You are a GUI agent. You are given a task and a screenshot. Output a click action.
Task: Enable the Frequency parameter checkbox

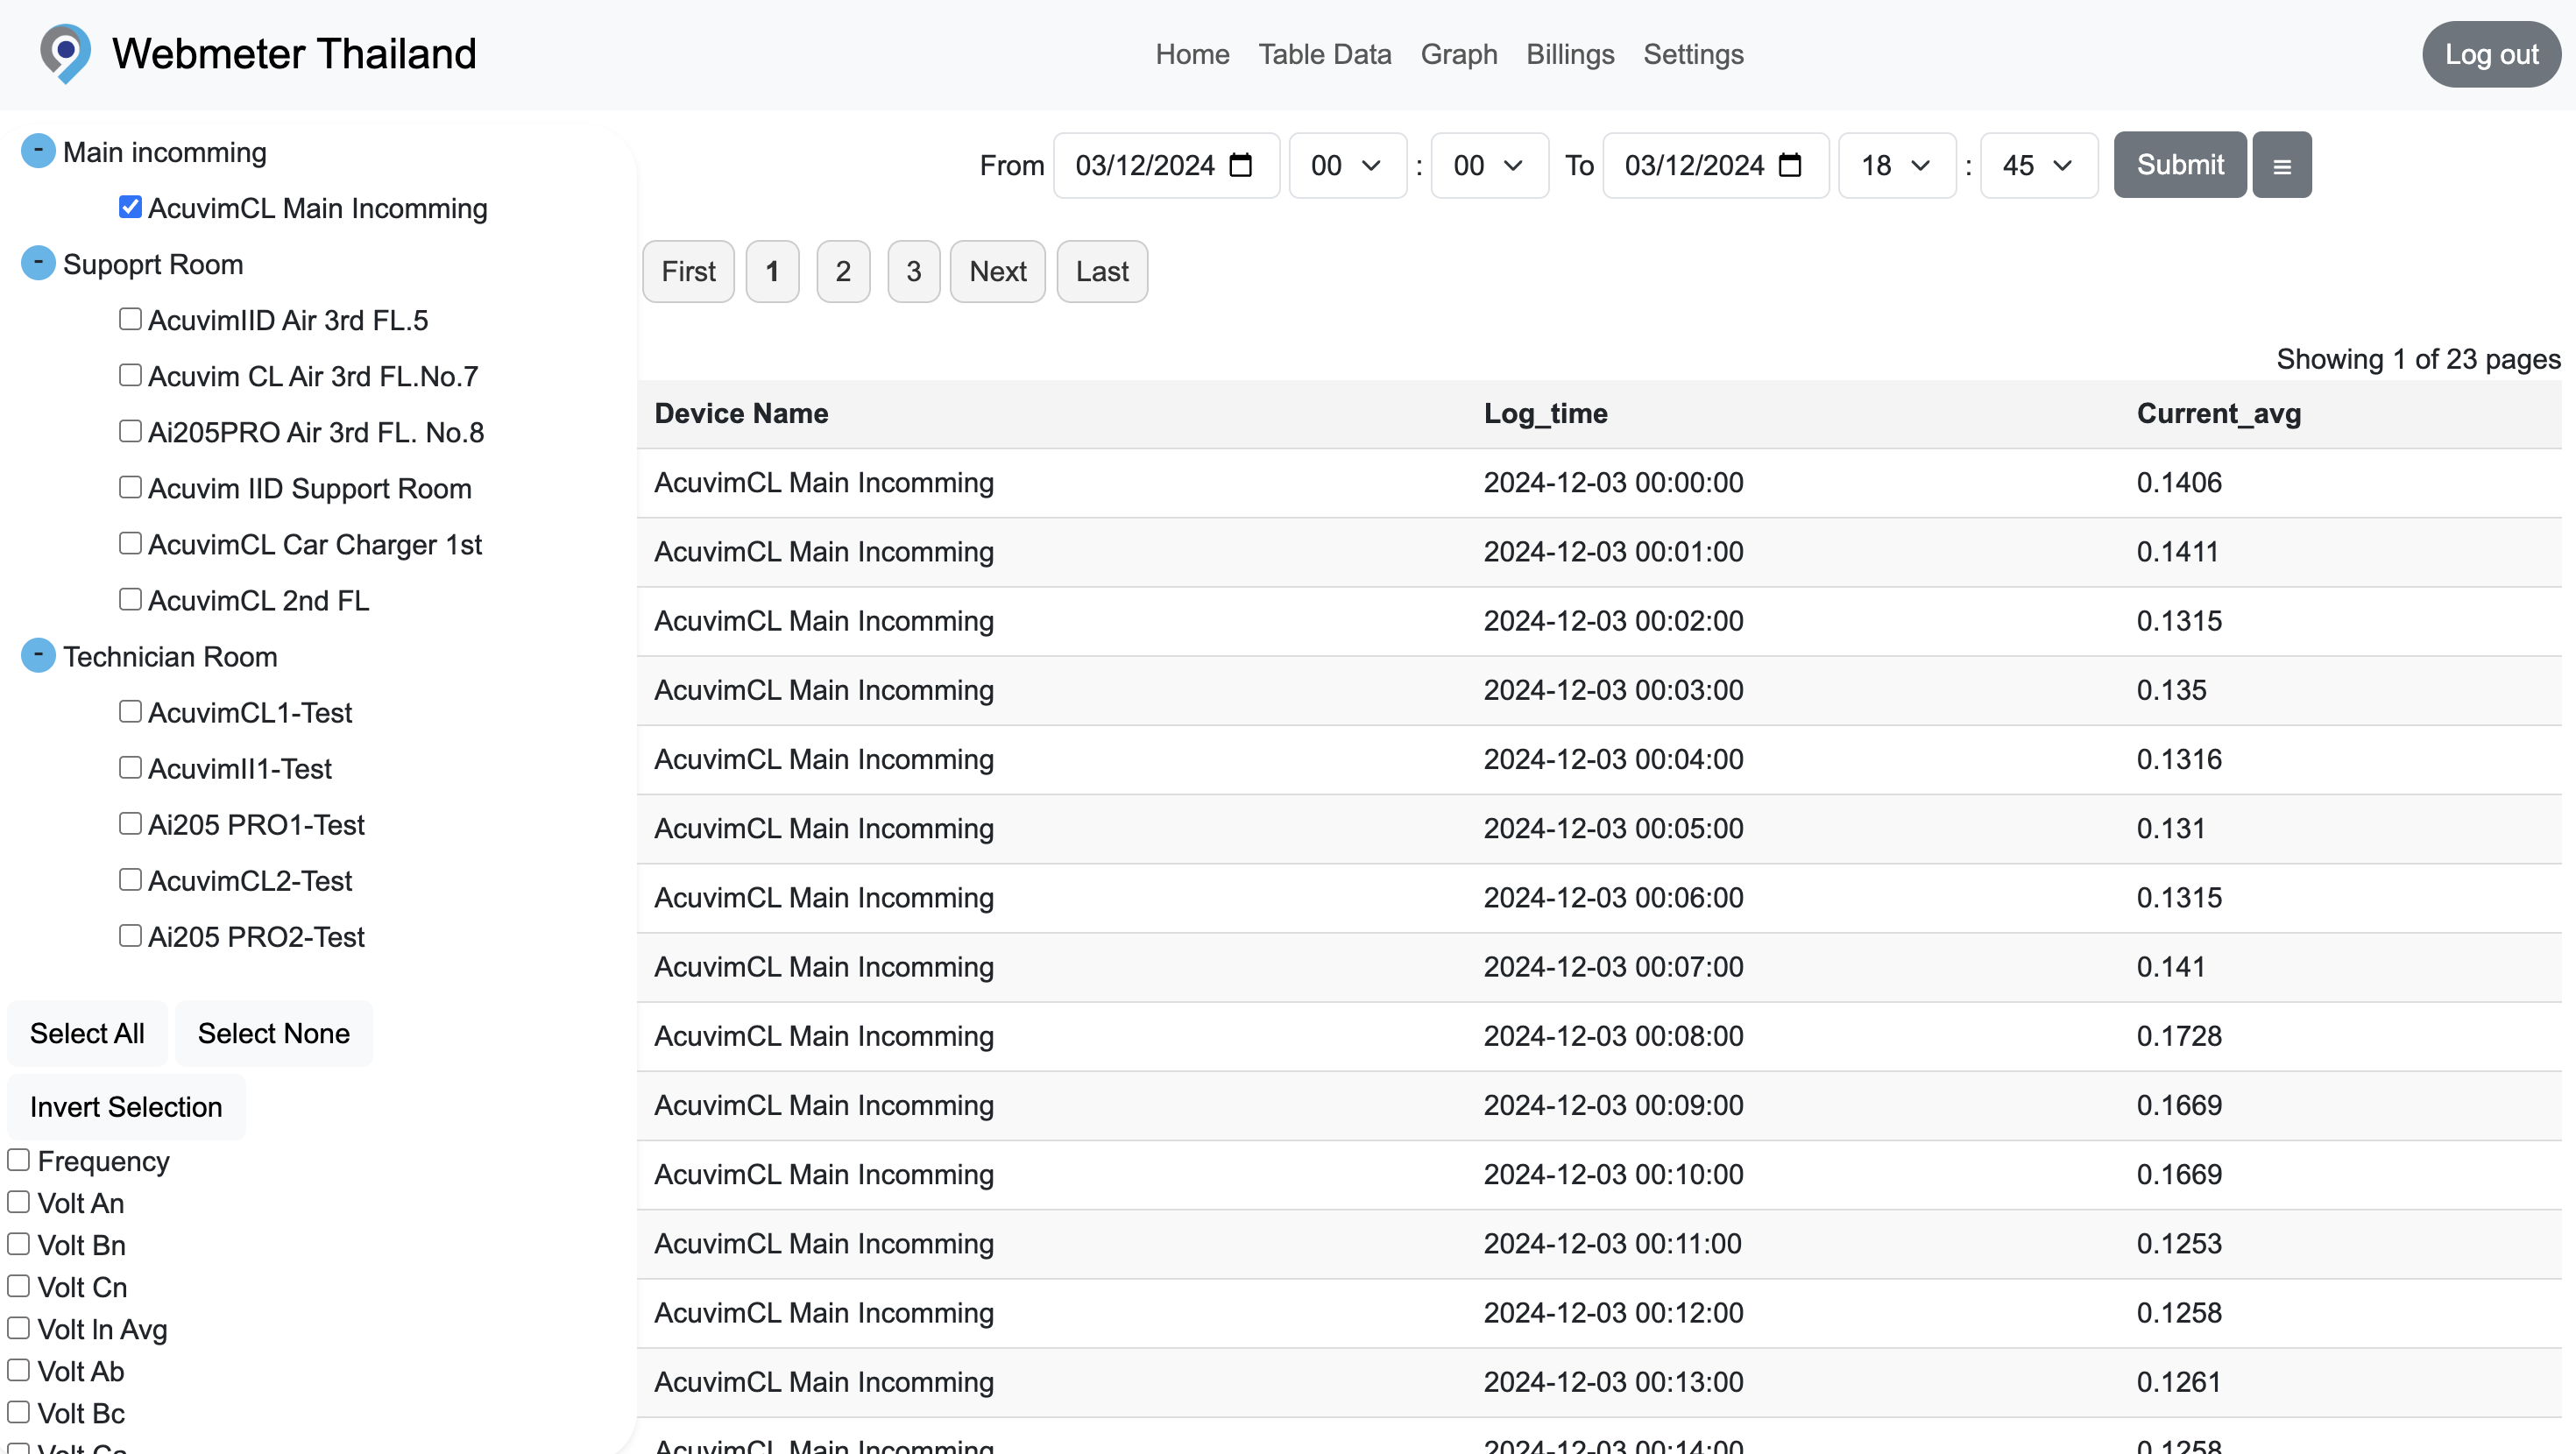click(19, 1160)
